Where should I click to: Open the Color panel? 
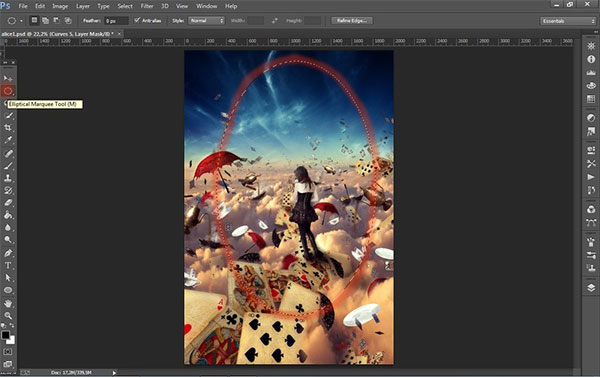[591, 85]
